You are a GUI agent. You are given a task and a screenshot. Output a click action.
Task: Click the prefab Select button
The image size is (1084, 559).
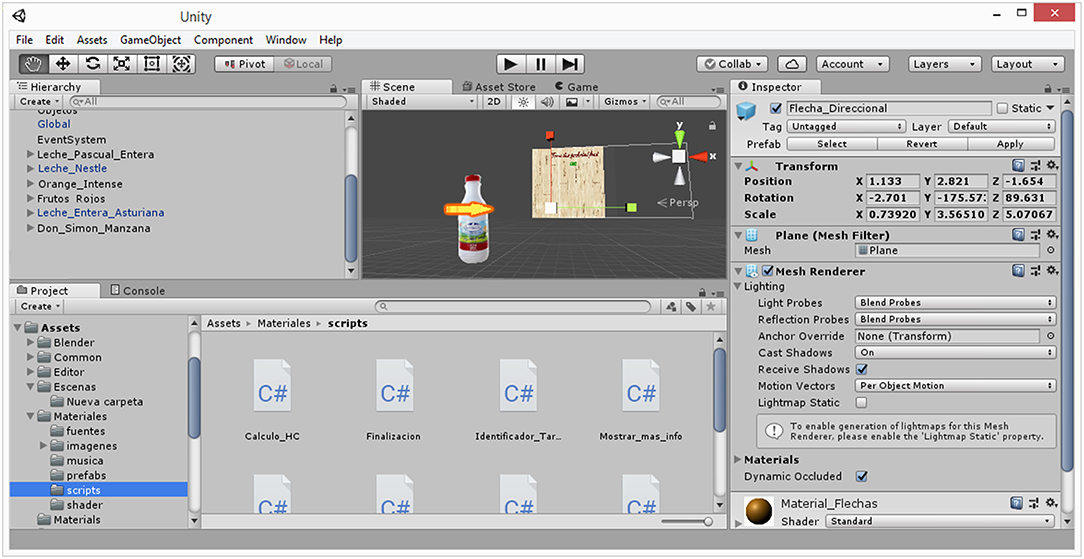pos(832,144)
